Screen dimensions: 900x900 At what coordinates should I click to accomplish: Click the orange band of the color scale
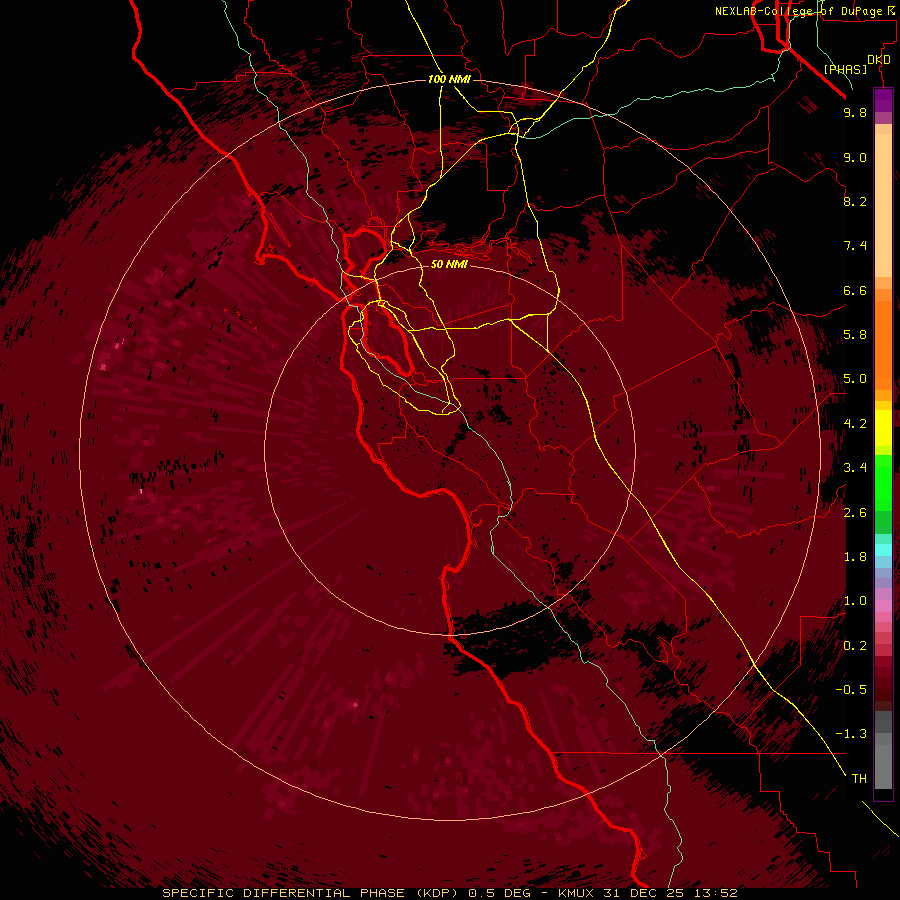(883, 344)
